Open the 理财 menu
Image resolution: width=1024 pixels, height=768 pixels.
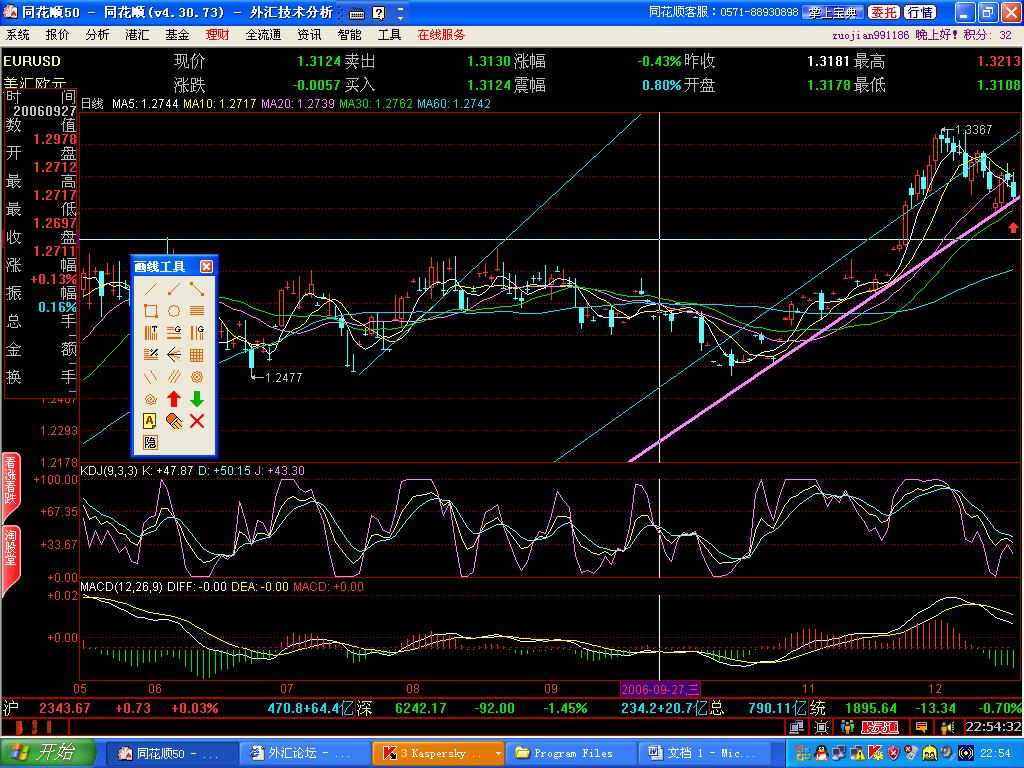[x=217, y=35]
